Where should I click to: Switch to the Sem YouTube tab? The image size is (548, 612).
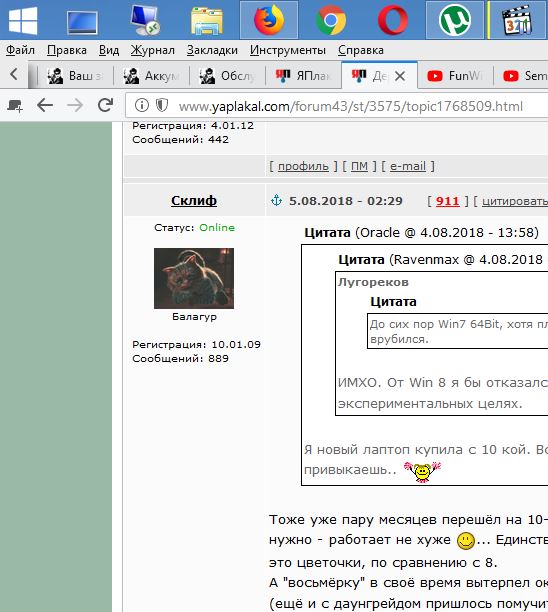pyautogui.click(x=522, y=75)
